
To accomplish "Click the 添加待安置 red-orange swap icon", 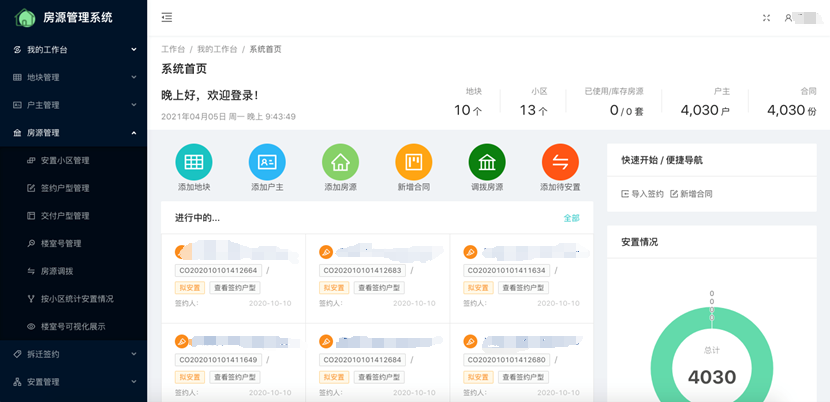I will point(560,162).
